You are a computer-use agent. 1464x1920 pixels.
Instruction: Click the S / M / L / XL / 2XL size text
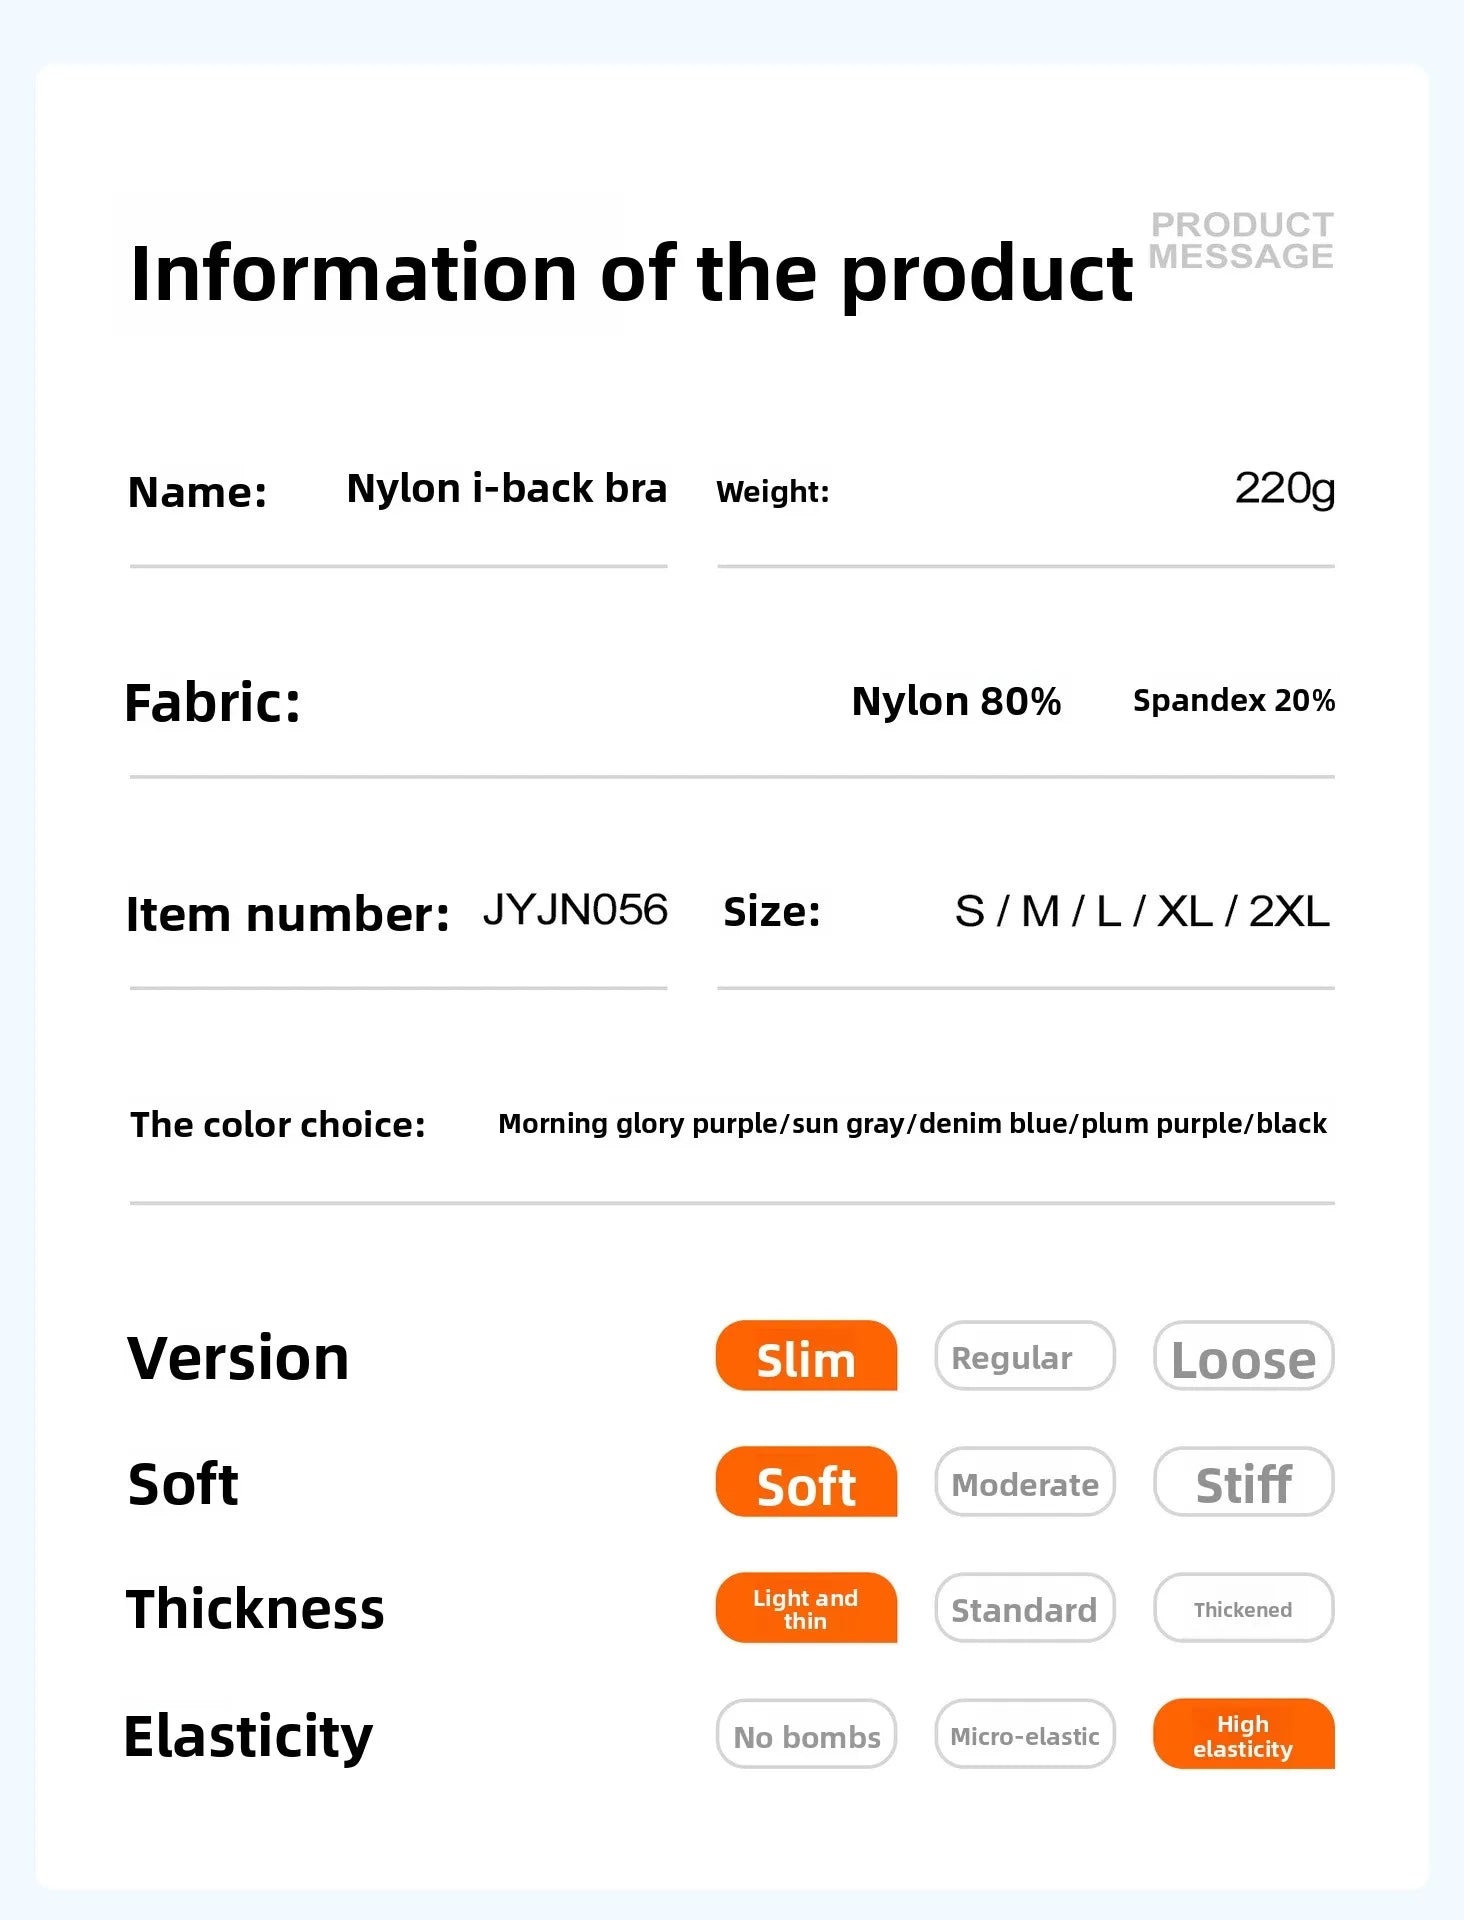pyautogui.click(x=1142, y=911)
